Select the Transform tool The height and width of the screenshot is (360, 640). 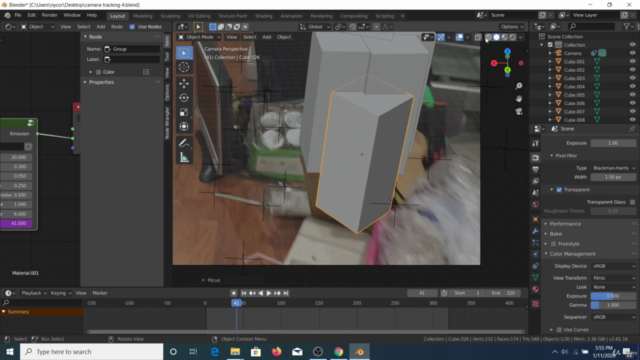pos(184,127)
